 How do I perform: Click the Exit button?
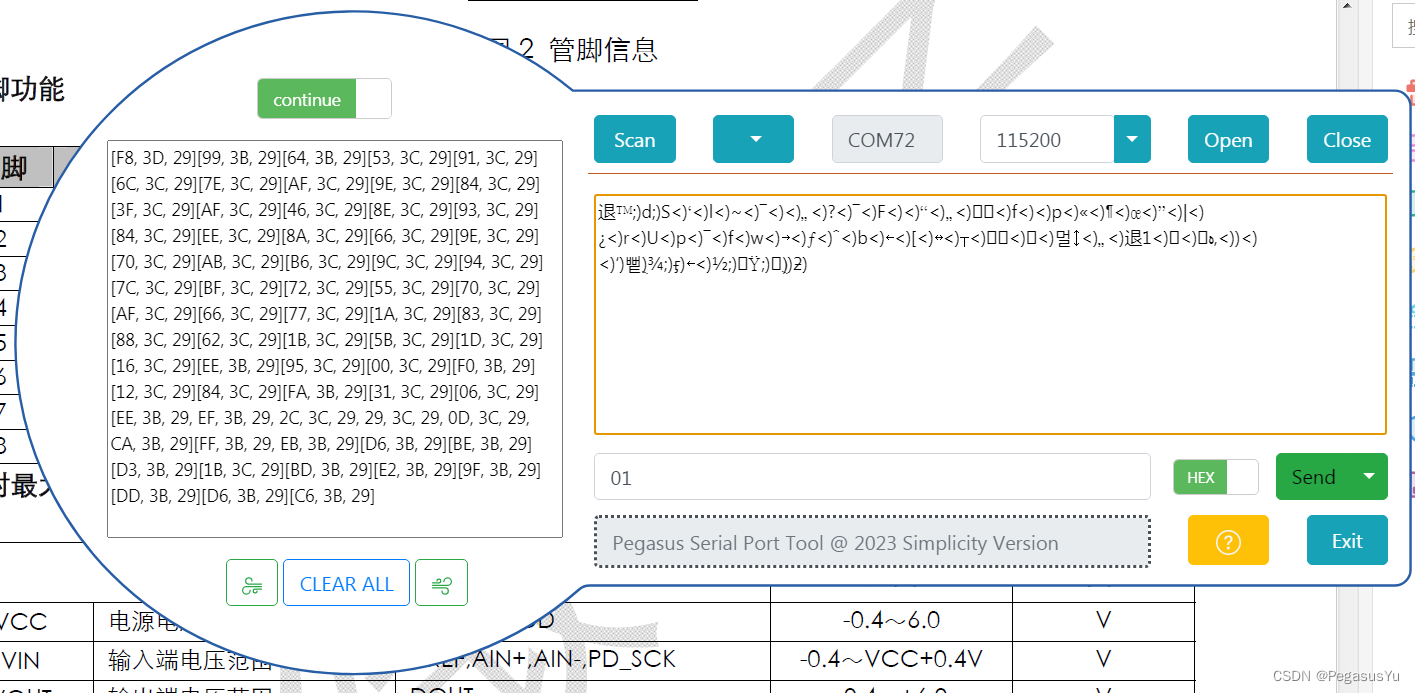tap(1346, 540)
